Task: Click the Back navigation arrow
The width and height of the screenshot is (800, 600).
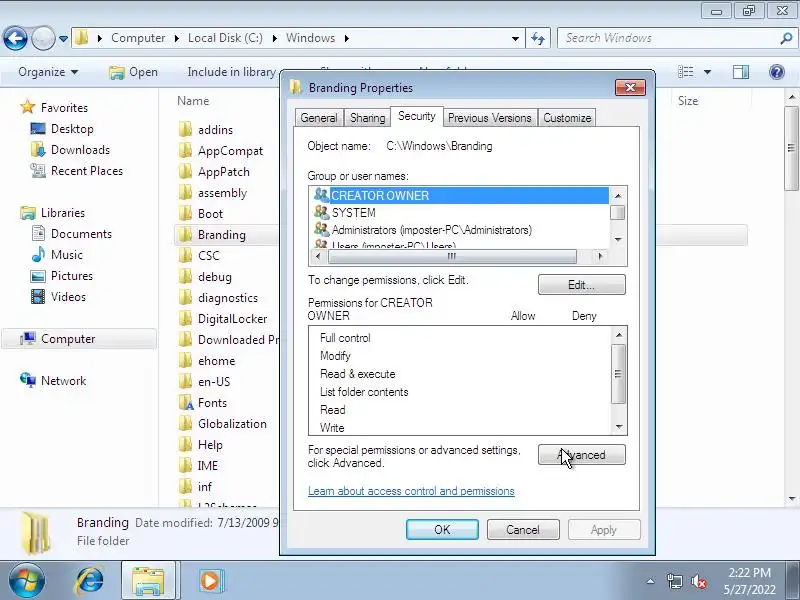Action: point(15,38)
